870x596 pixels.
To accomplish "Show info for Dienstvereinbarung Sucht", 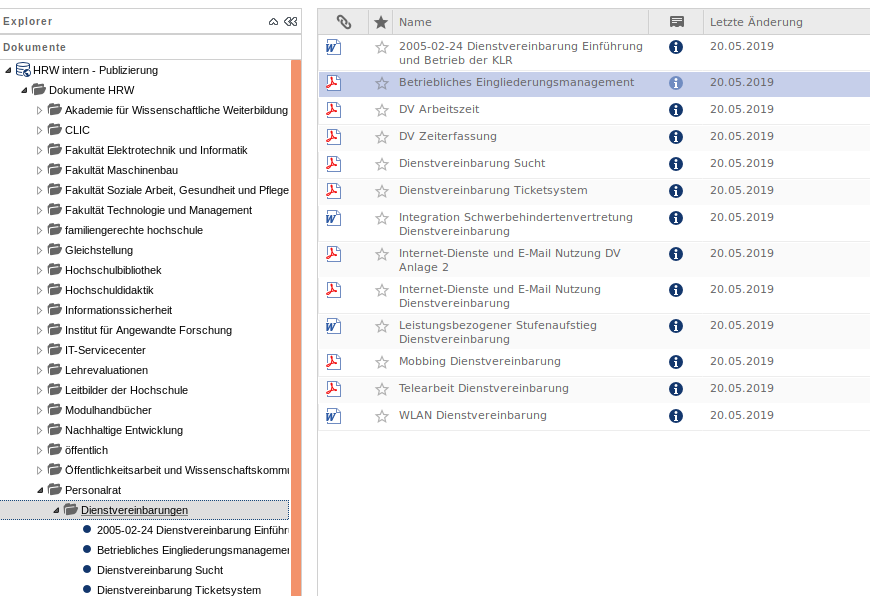I will click(676, 164).
